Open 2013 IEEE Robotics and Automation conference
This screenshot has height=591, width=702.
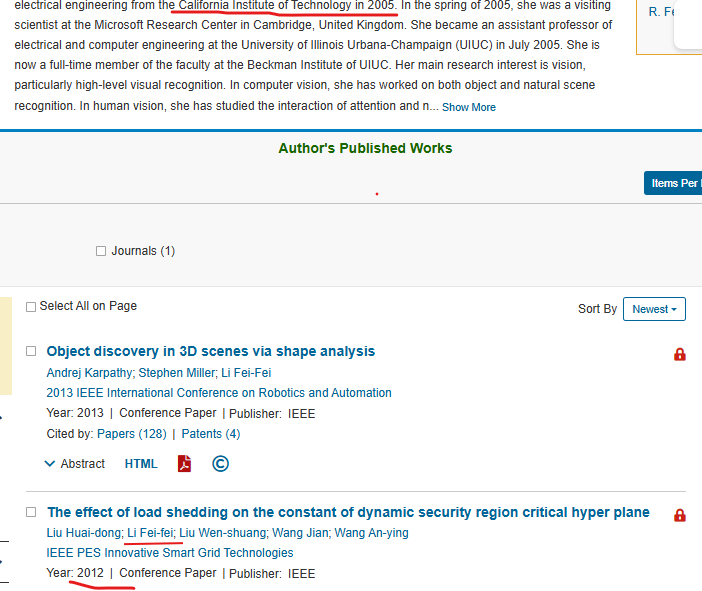[x=219, y=393]
